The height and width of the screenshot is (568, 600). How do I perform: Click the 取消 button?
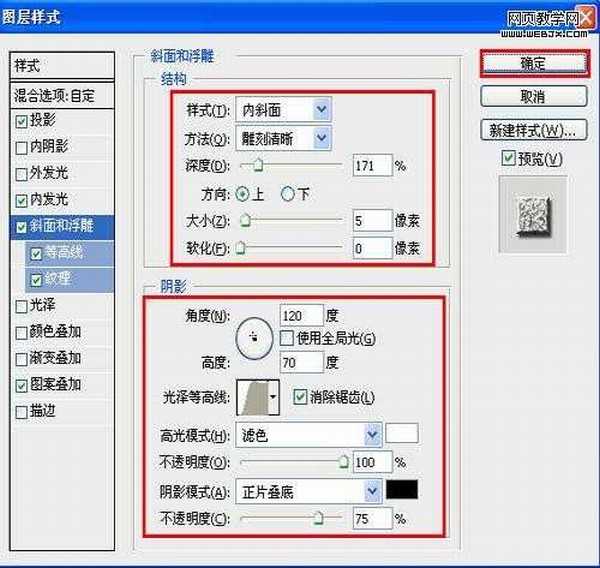point(530,97)
